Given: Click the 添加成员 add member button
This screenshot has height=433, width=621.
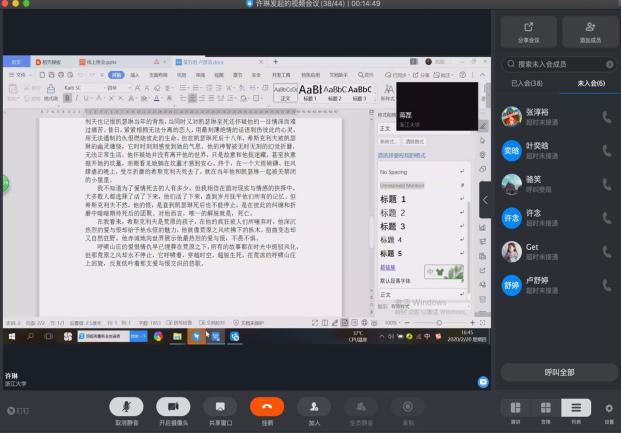Looking at the screenshot, I should click(x=587, y=31).
